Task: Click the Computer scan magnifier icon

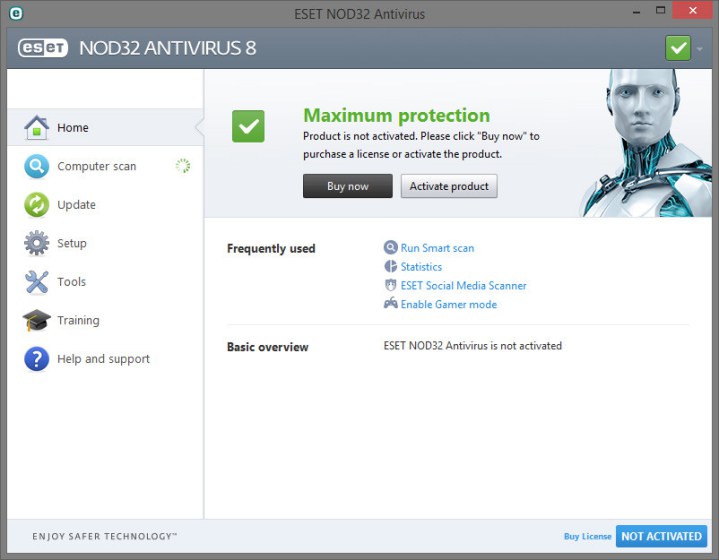Action: click(37, 167)
